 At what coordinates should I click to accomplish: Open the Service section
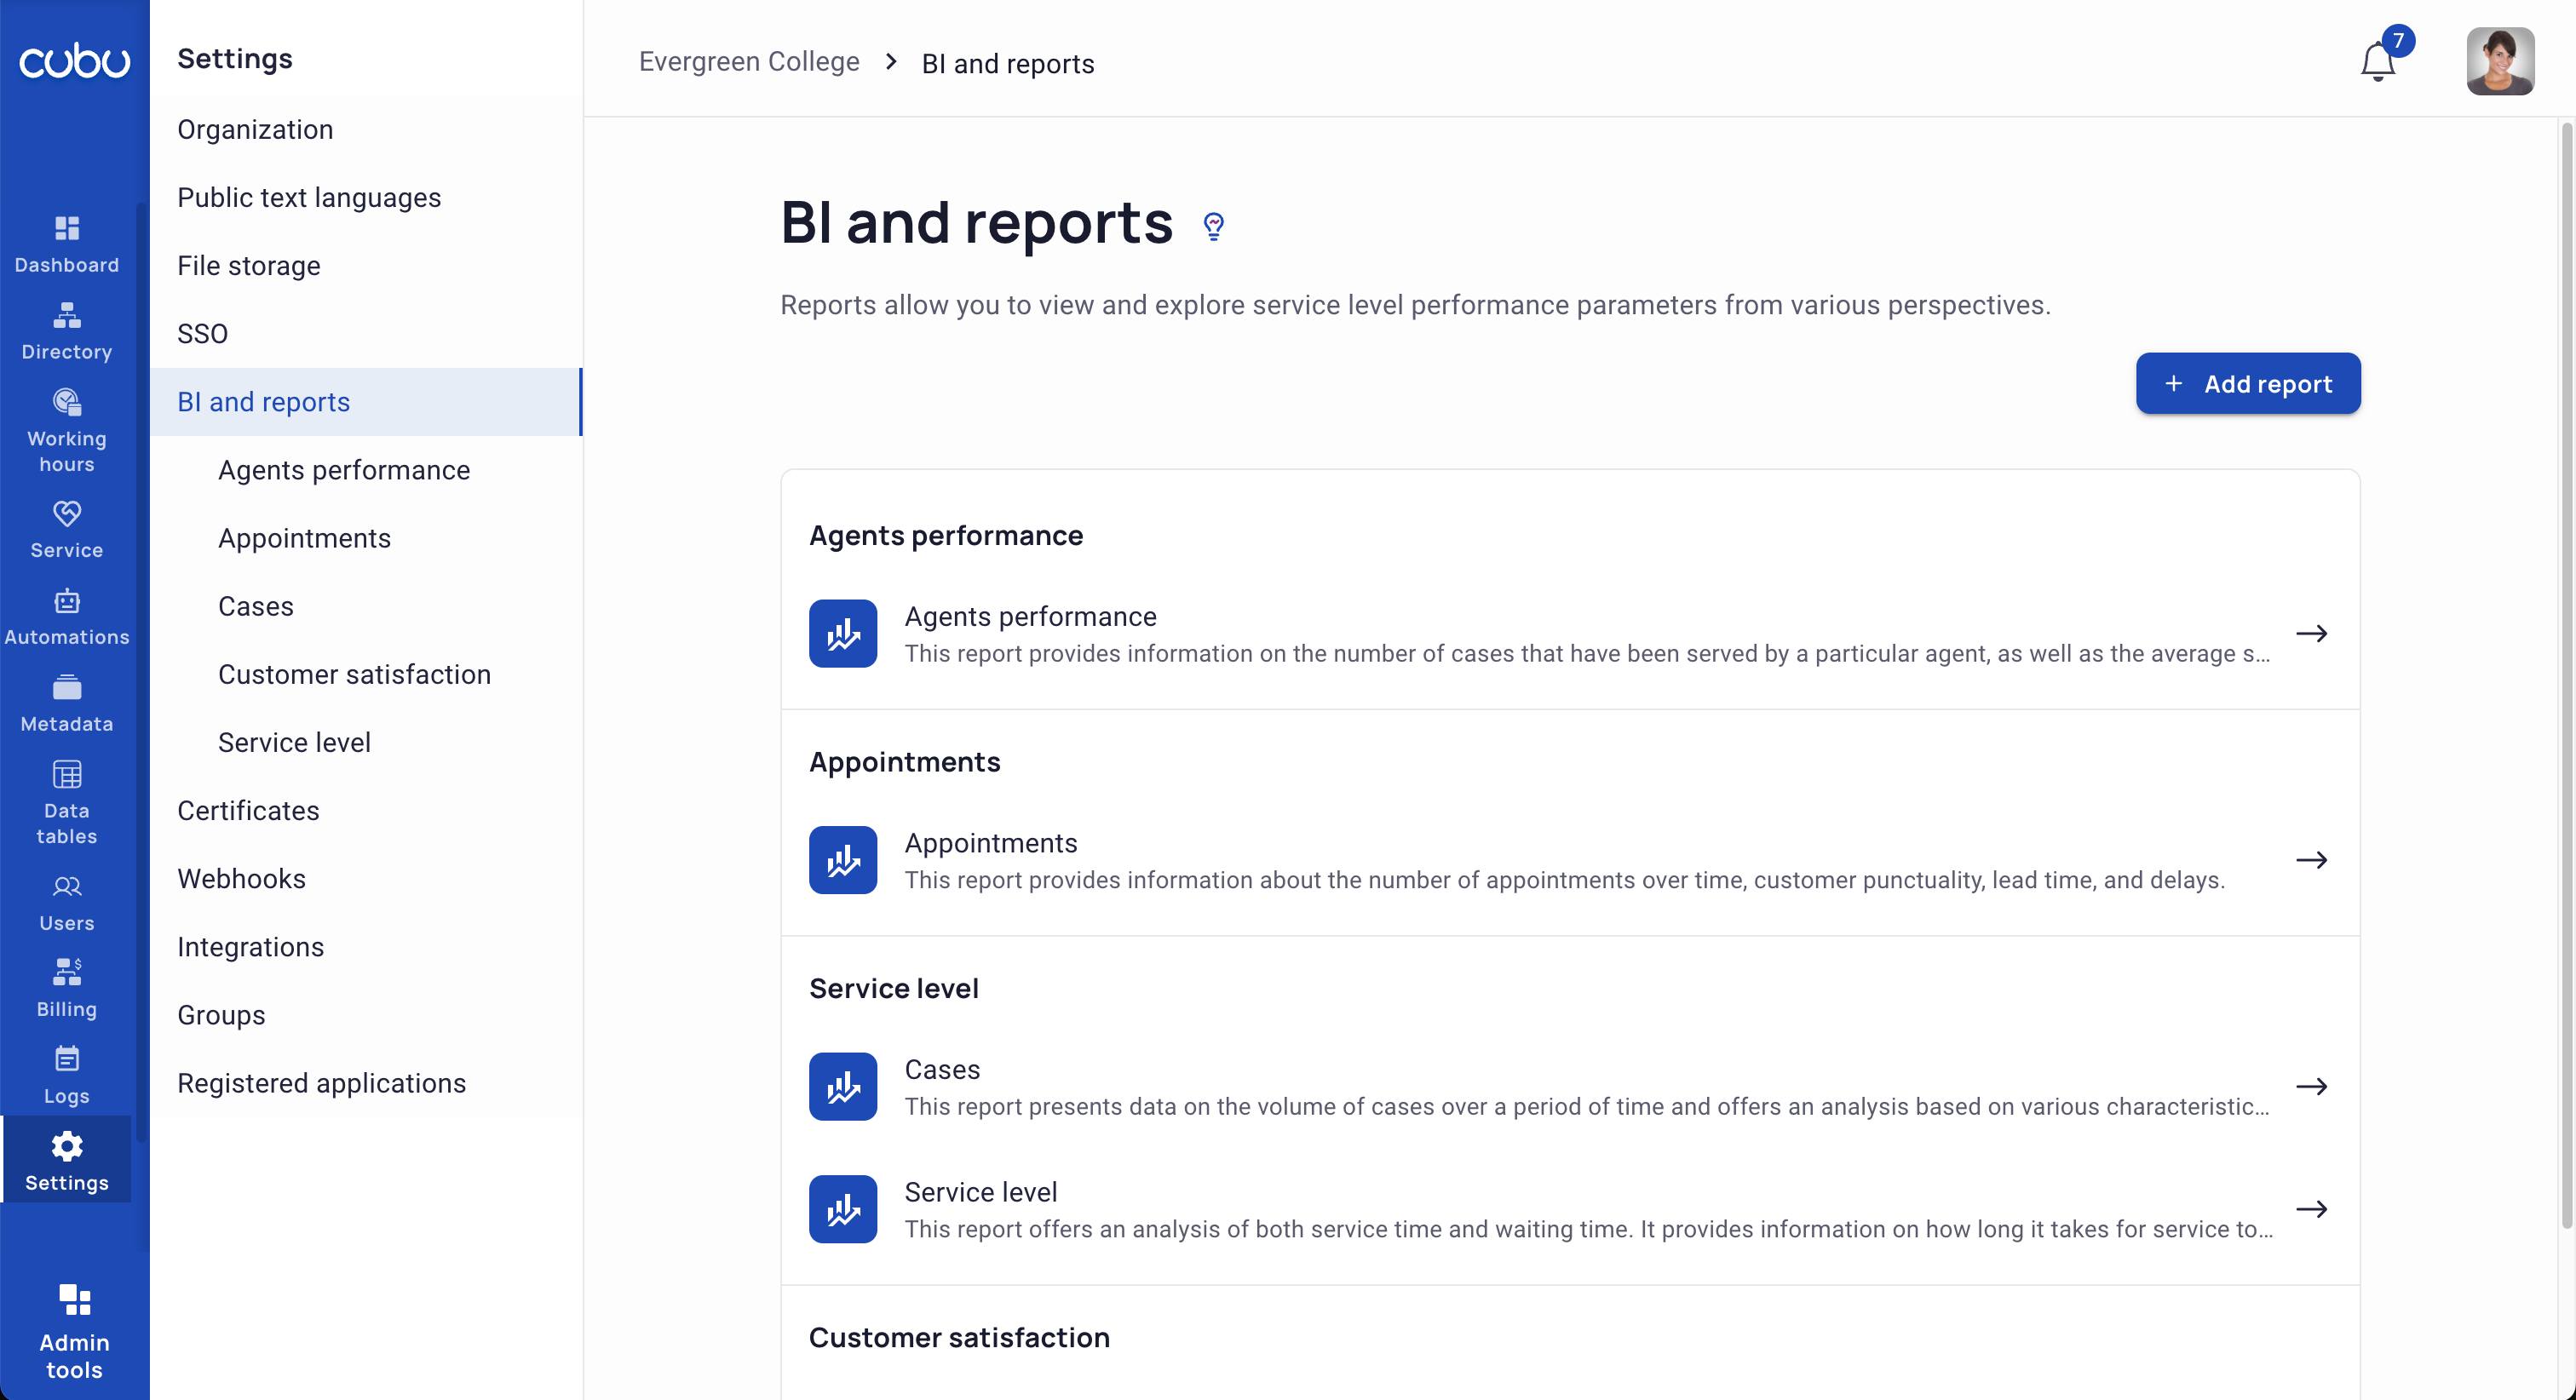[66, 529]
